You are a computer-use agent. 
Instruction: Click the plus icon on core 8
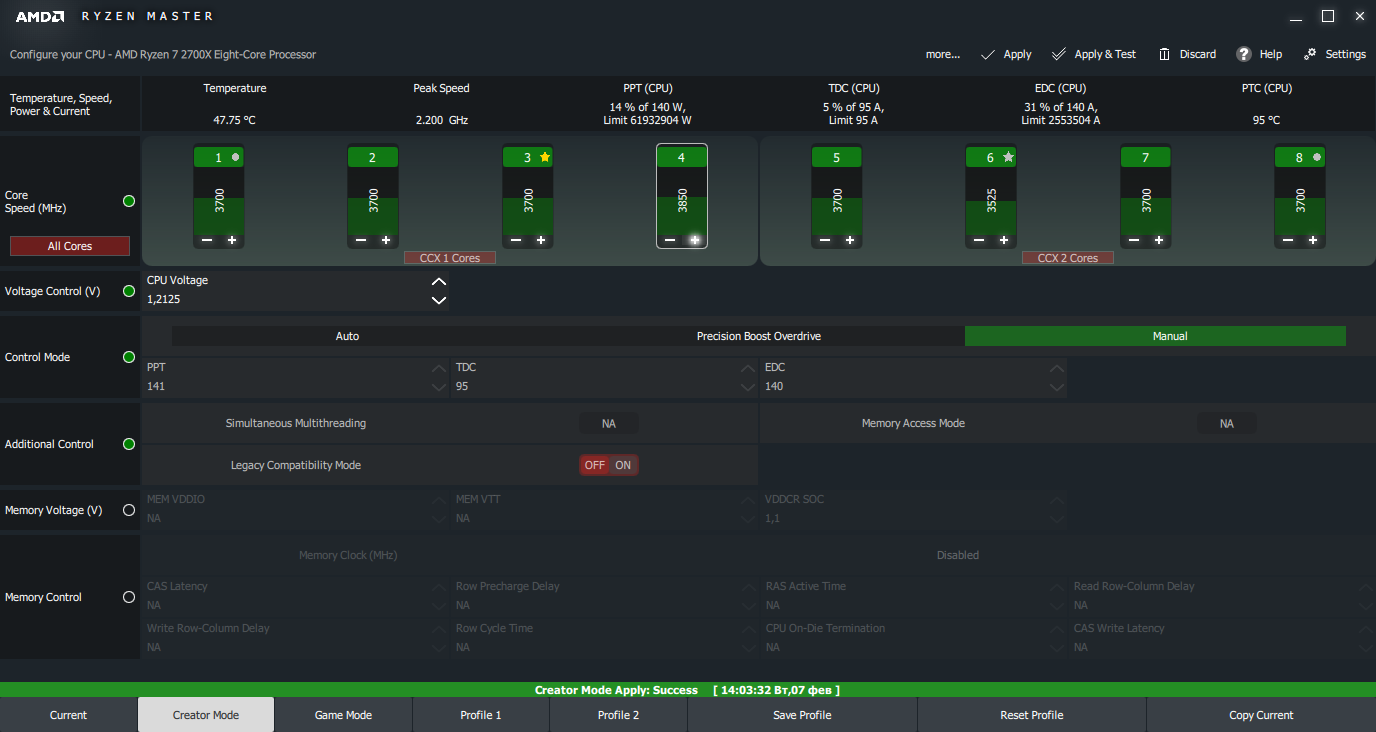(1313, 240)
